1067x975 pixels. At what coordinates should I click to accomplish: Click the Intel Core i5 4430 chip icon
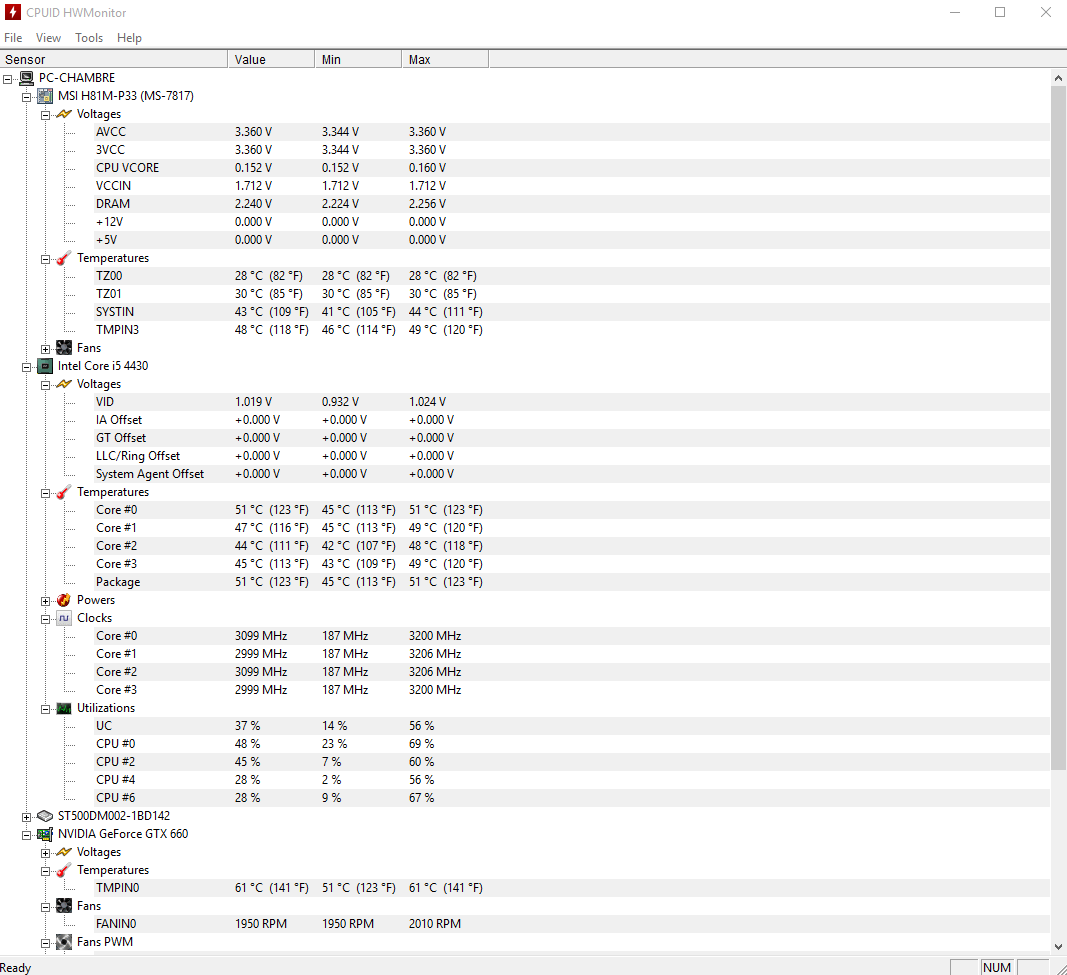pos(45,366)
